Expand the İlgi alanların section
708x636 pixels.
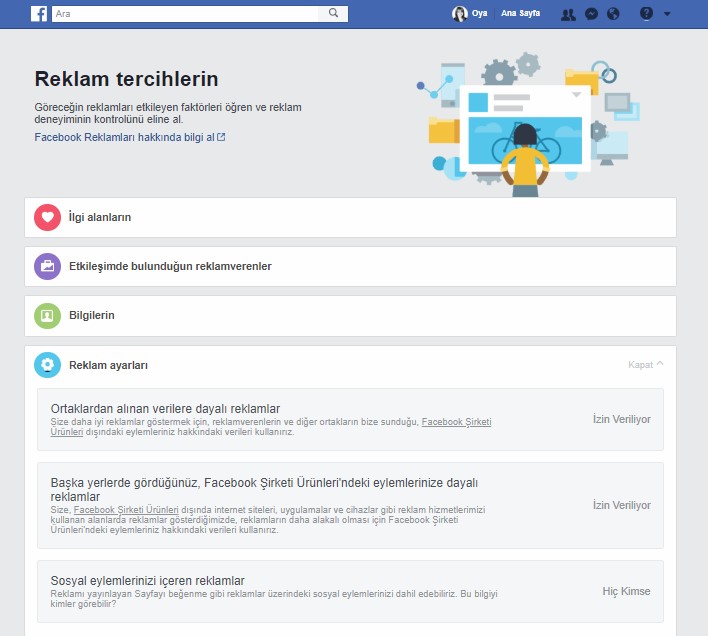click(350, 217)
